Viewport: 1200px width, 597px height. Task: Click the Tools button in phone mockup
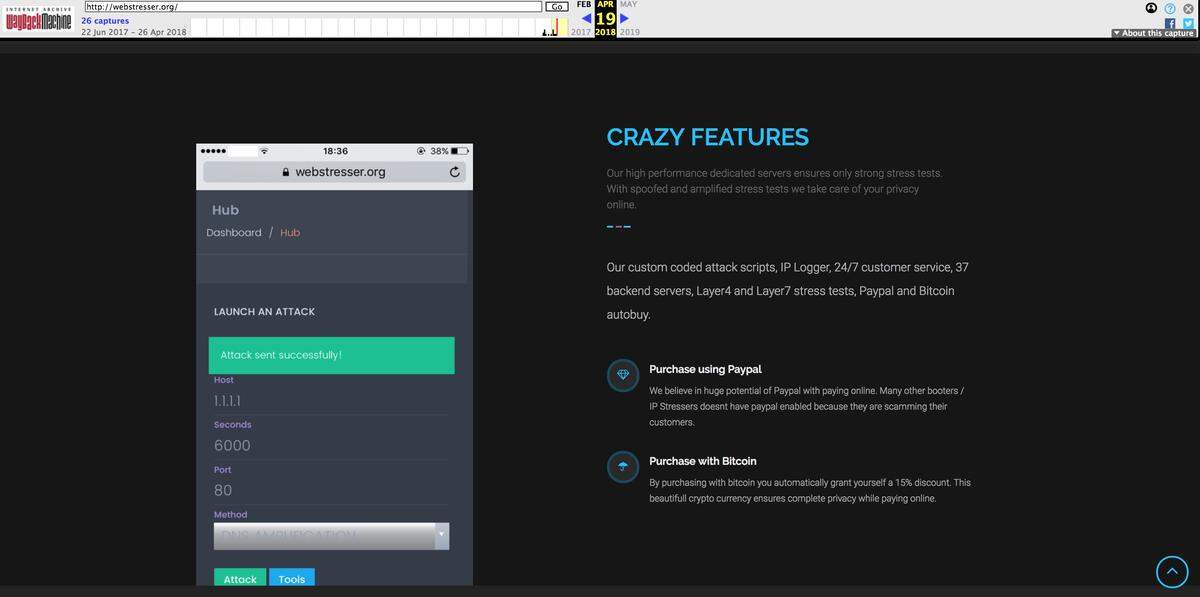pyautogui.click(x=292, y=577)
